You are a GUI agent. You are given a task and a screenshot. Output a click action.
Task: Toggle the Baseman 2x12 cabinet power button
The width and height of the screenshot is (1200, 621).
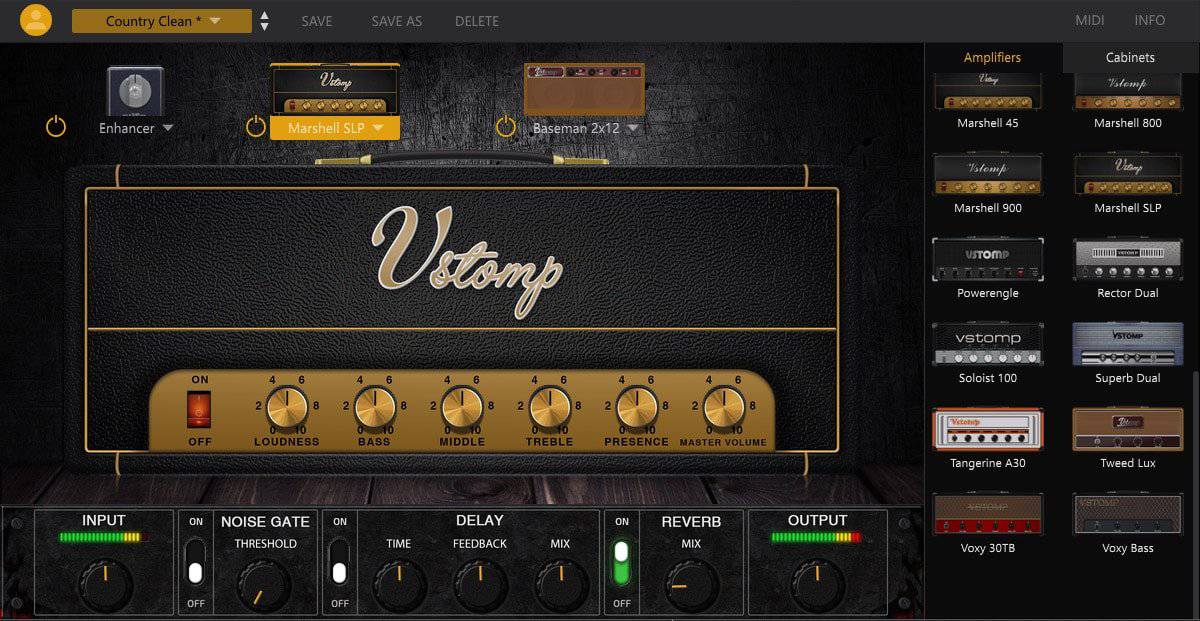(506, 127)
